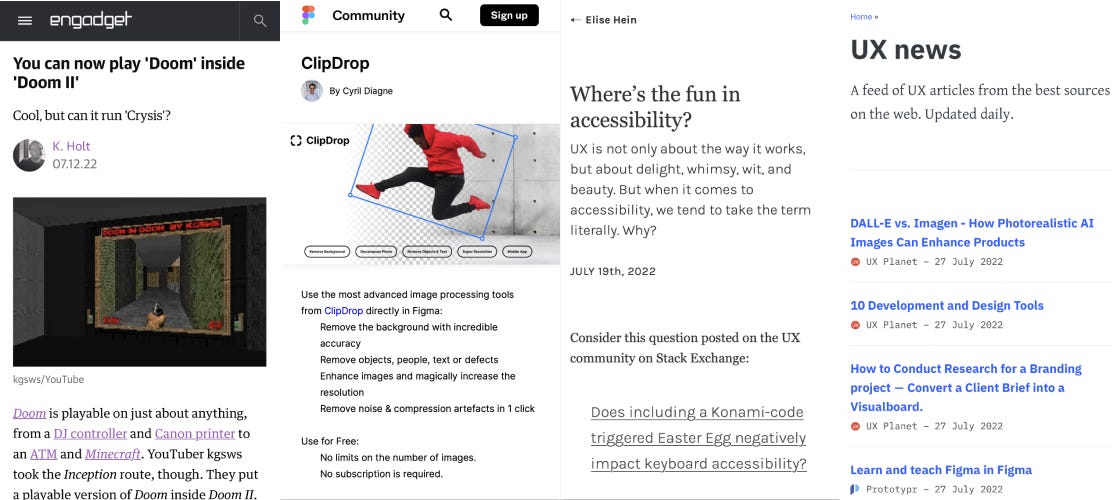Click the Doom in Doom II screenshot image
The width and height of the screenshot is (1114, 500).
(x=139, y=282)
